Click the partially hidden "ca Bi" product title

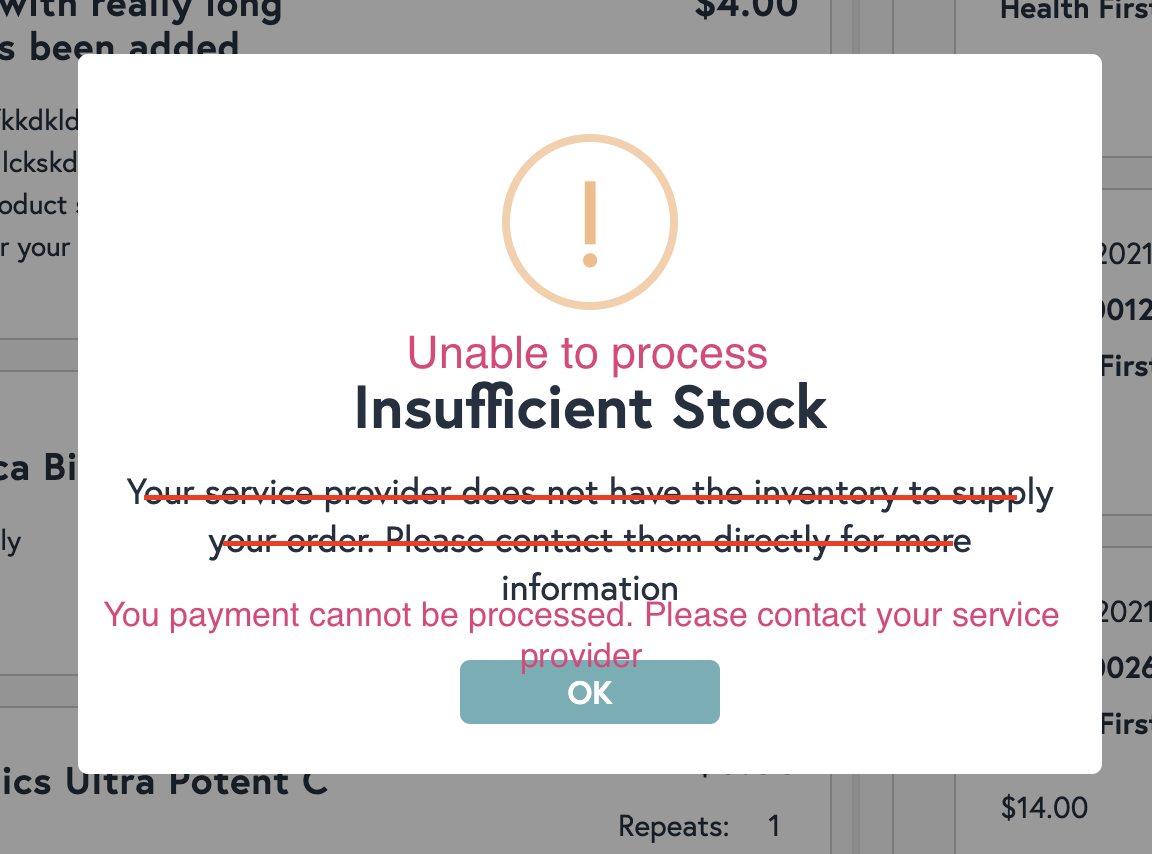point(40,468)
